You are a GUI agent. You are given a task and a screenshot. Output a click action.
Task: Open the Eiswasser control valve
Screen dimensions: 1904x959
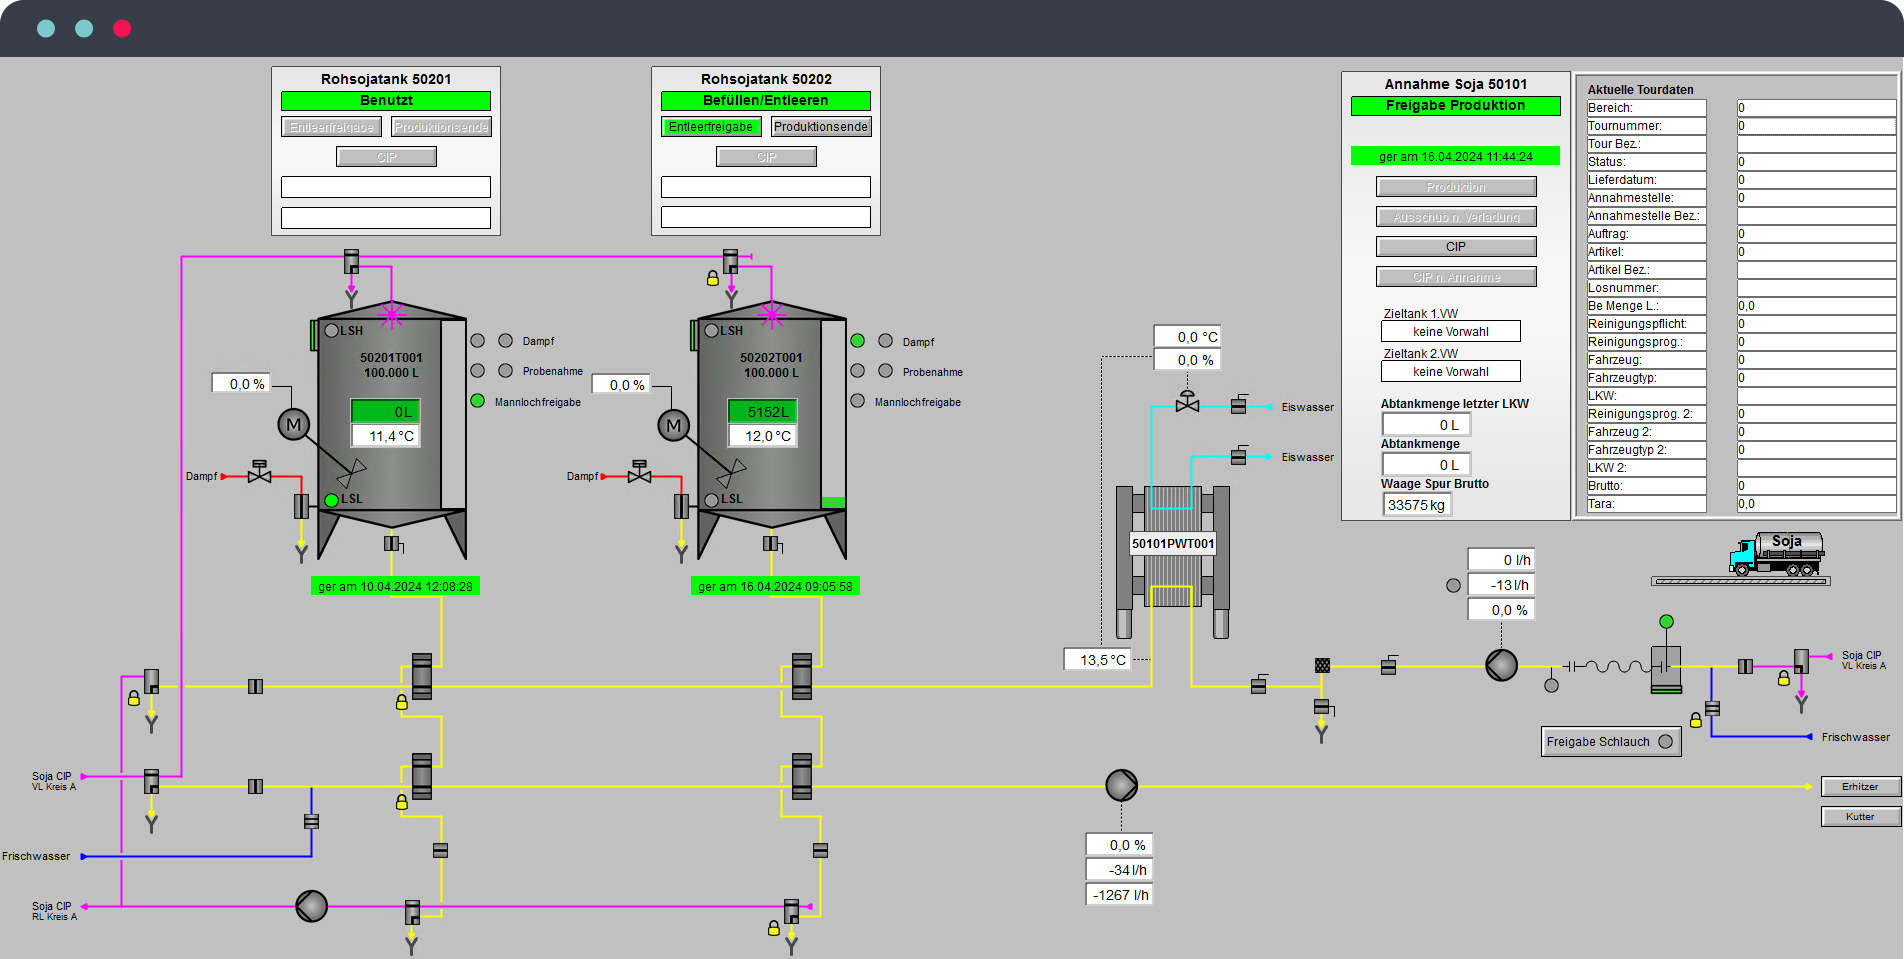point(1187,403)
